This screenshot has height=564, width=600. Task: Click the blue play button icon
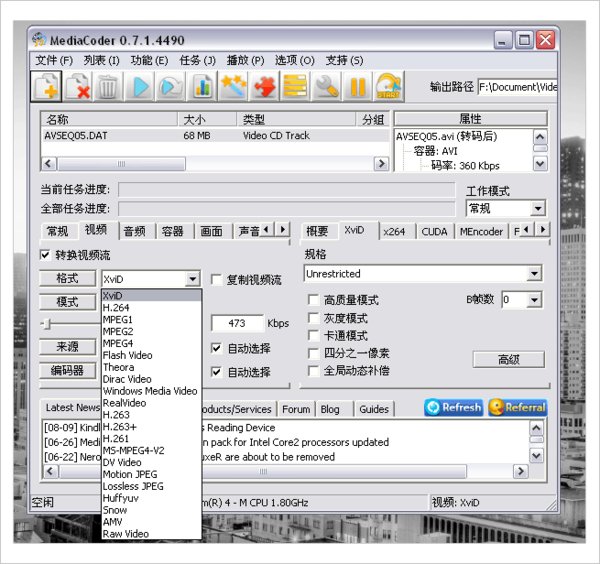(x=140, y=87)
